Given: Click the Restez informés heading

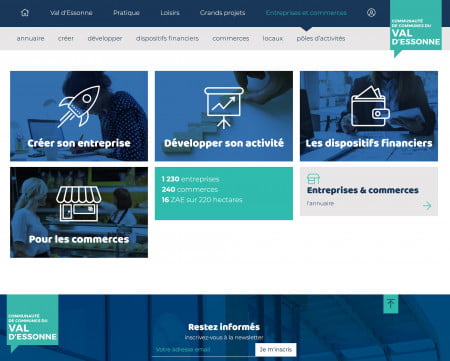Looking at the screenshot, I should pyautogui.click(x=224, y=327).
